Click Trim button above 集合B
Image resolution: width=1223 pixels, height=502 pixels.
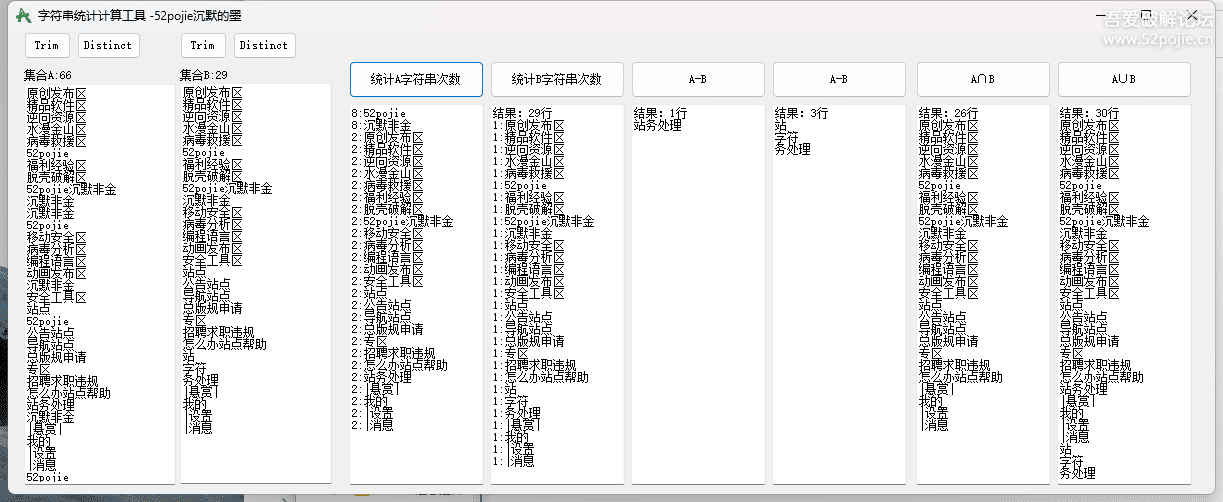point(203,45)
